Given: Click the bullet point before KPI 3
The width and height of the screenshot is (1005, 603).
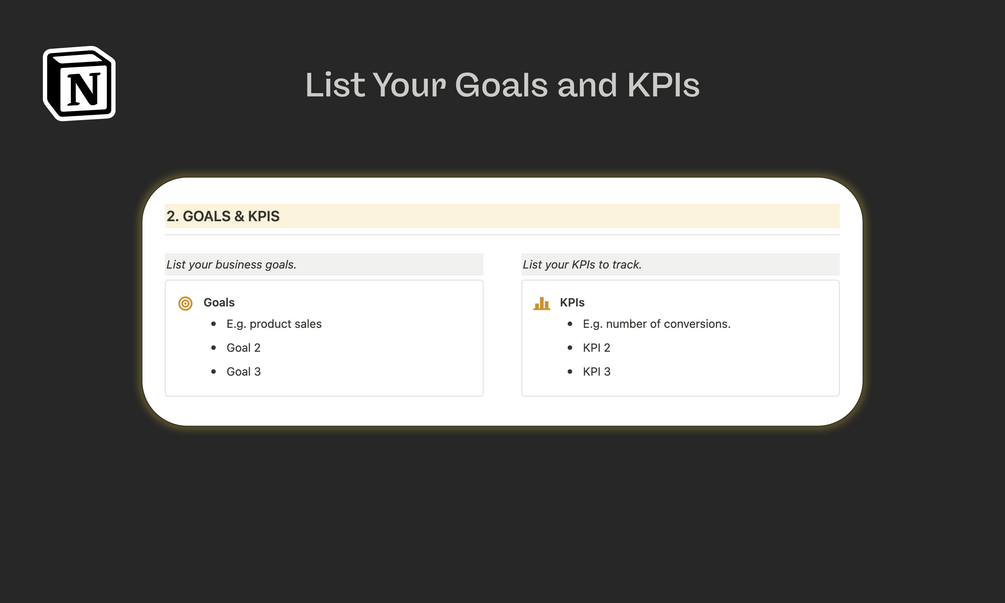Looking at the screenshot, I should click(570, 372).
